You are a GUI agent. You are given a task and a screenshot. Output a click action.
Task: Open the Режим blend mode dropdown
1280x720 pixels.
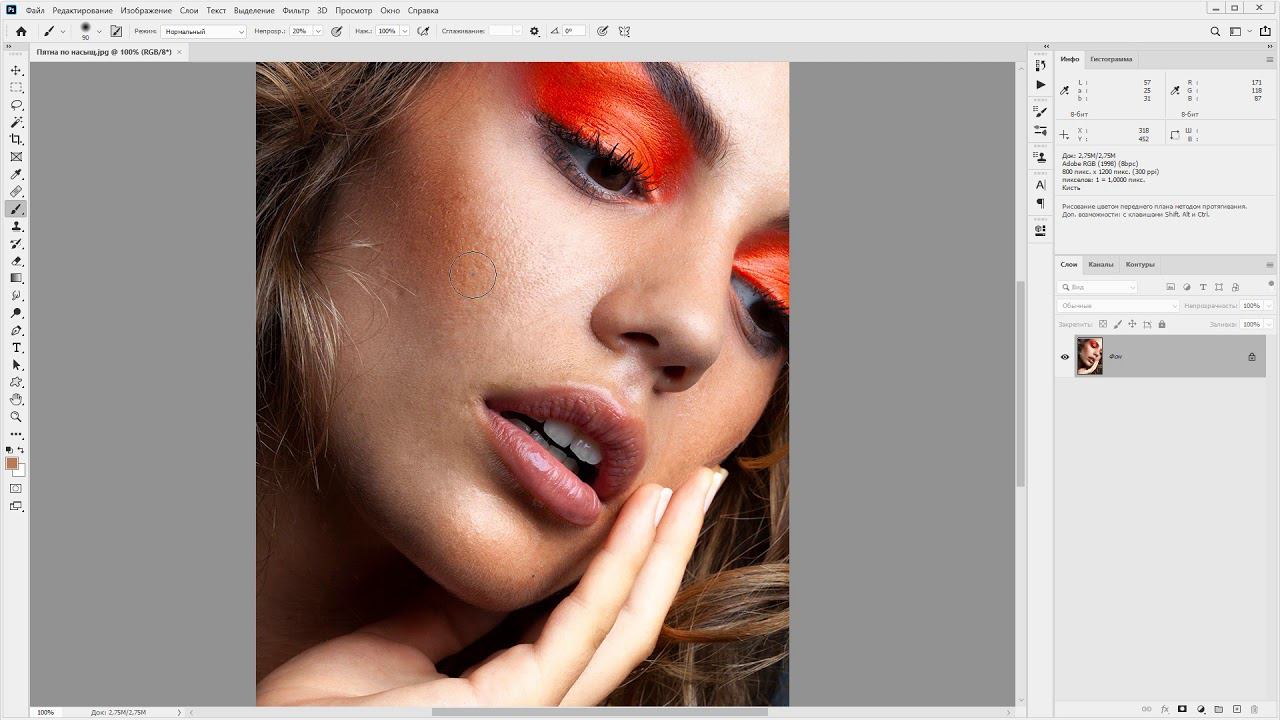point(203,31)
